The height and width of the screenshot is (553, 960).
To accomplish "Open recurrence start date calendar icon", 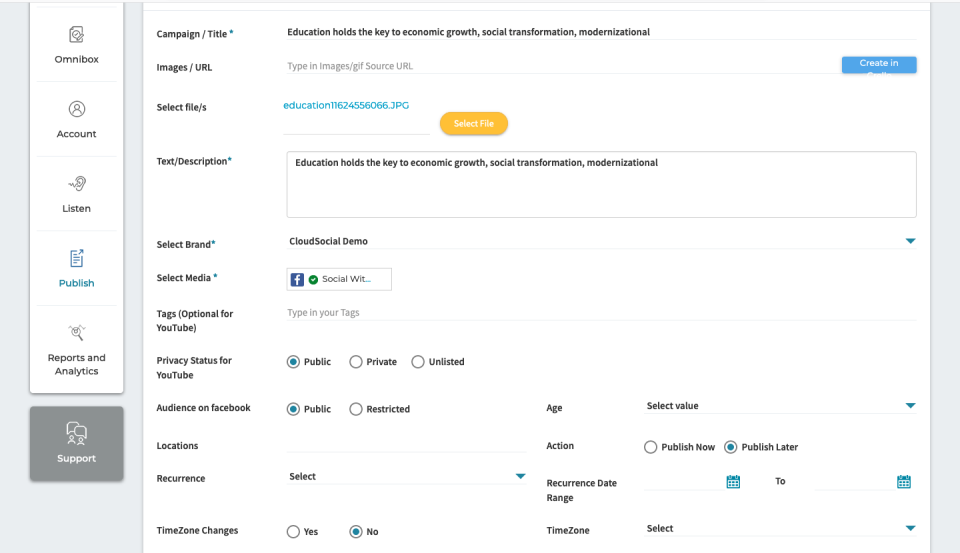I will (733, 481).
